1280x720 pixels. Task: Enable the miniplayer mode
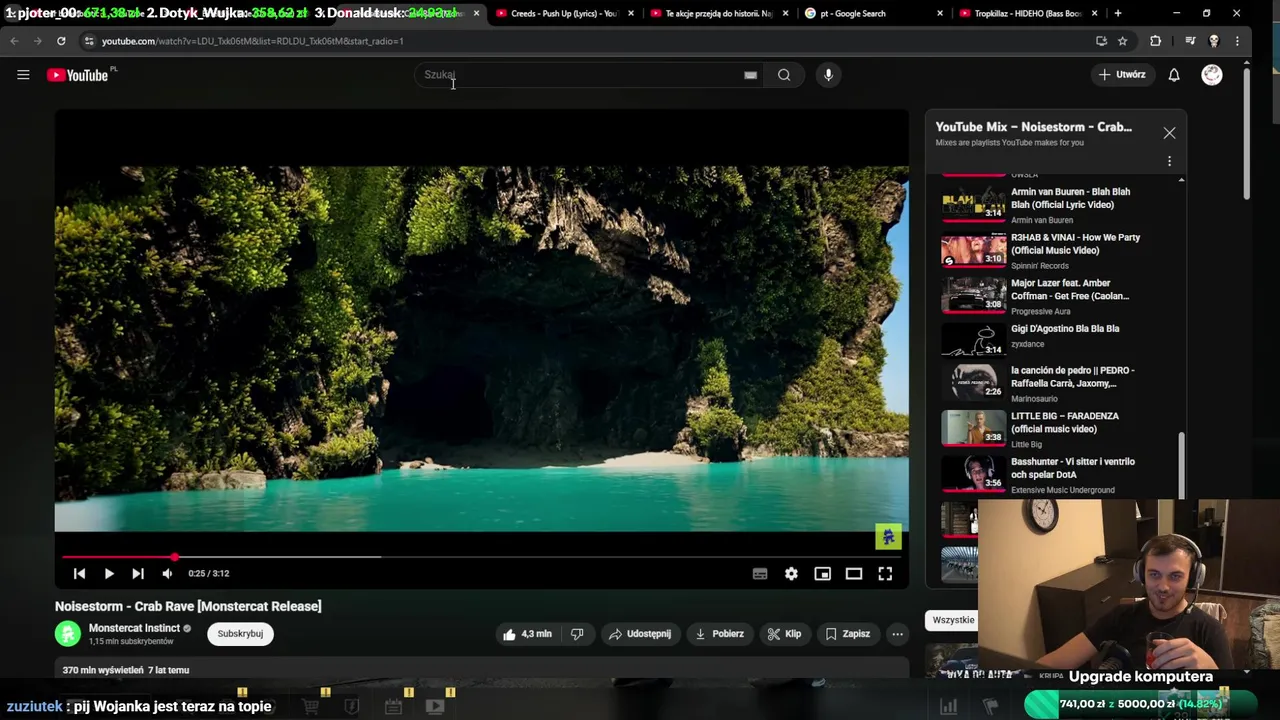(822, 574)
